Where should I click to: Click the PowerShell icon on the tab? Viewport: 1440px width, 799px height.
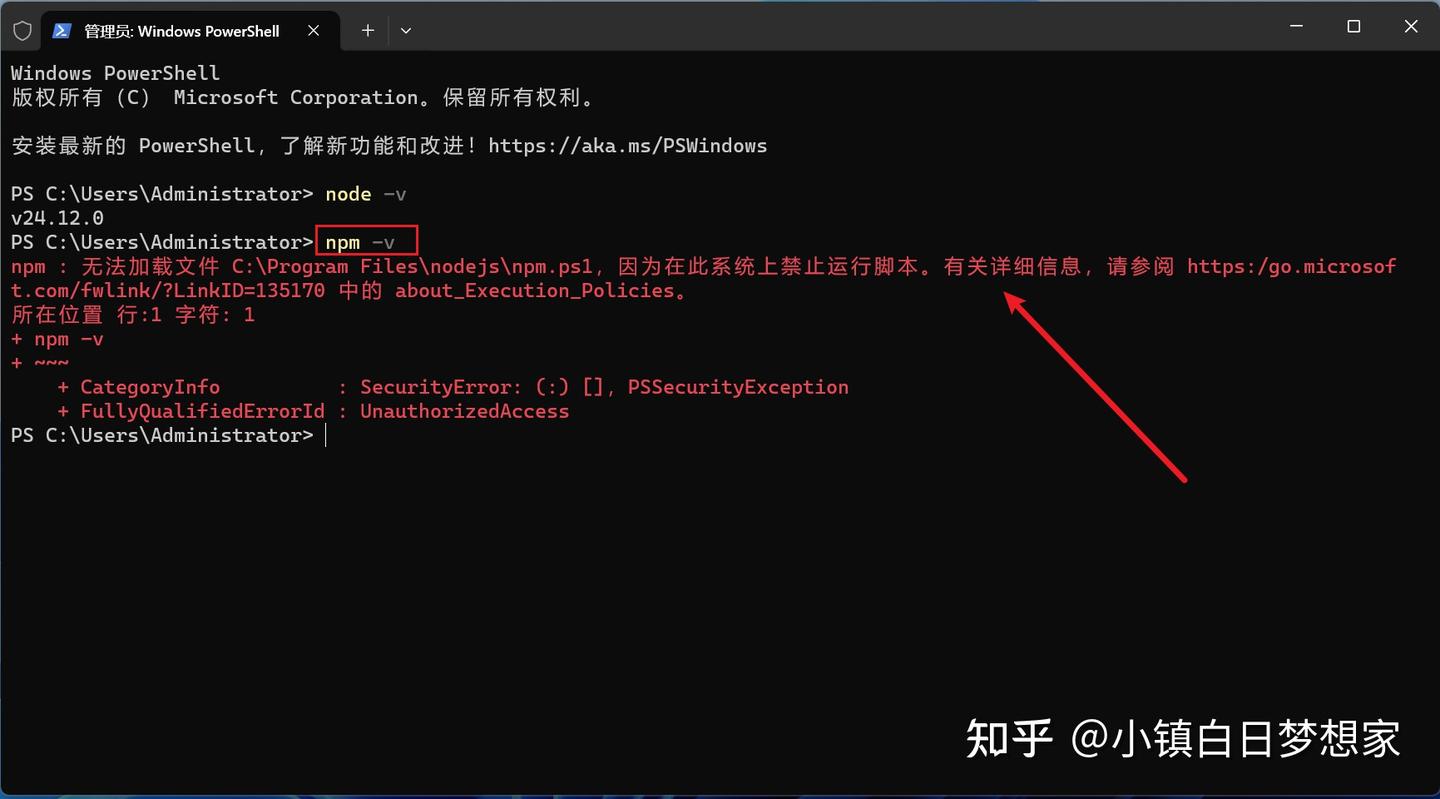(x=62, y=31)
